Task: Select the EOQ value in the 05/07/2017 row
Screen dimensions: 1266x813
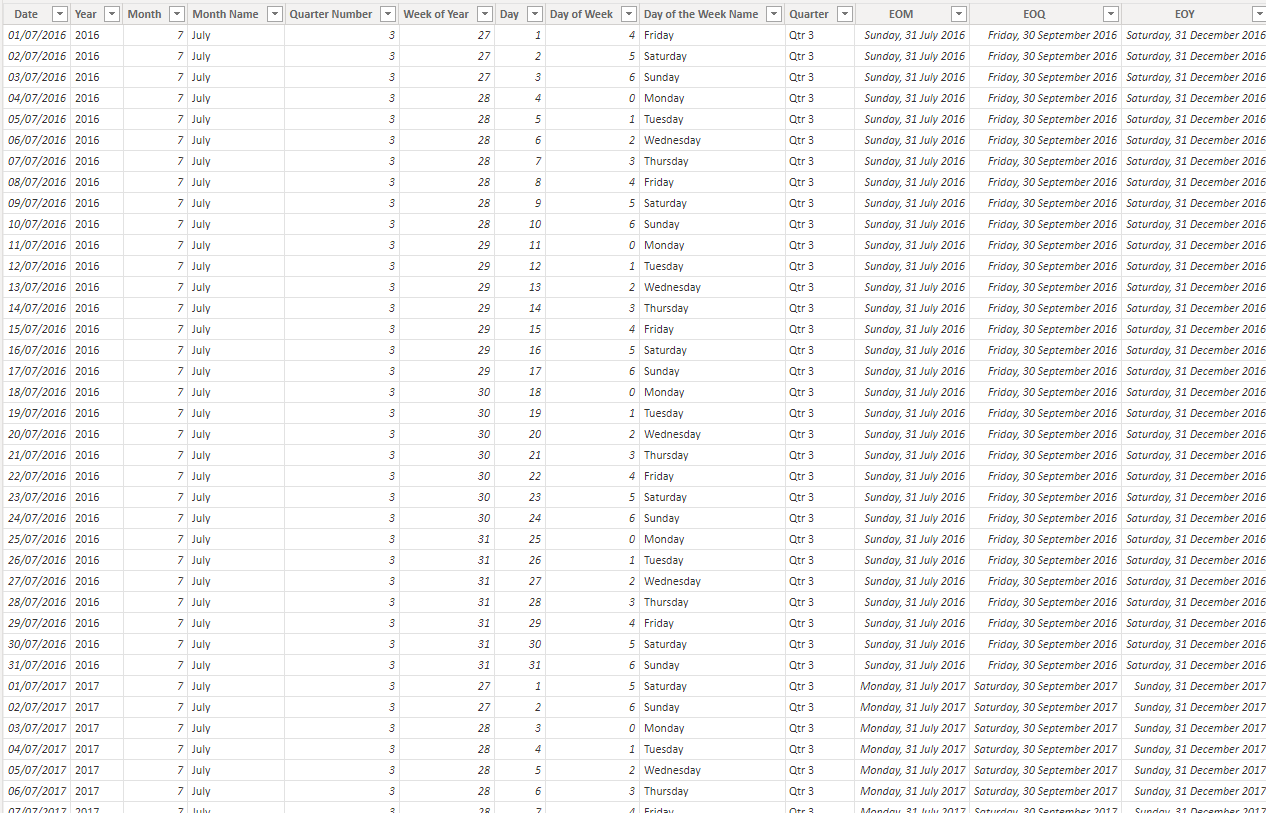Action: coord(1046,770)
